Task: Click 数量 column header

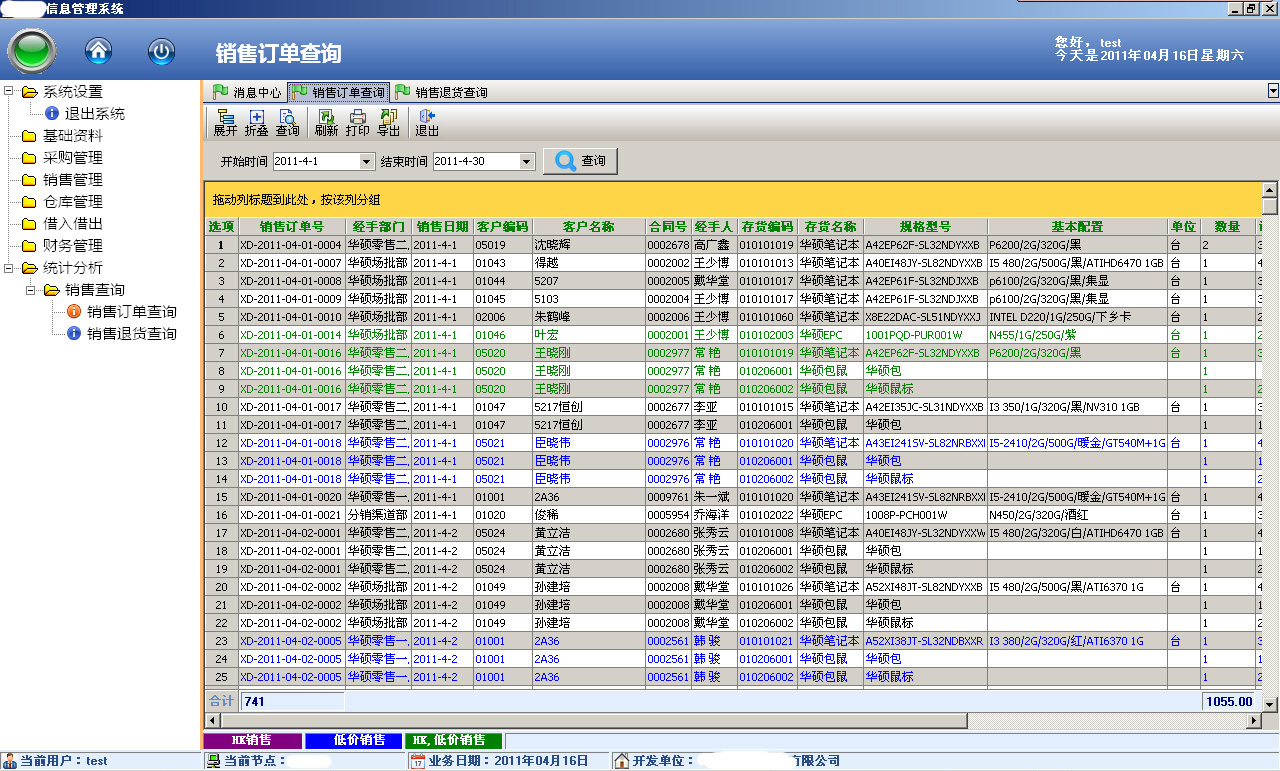Action: click(1227, 227)
